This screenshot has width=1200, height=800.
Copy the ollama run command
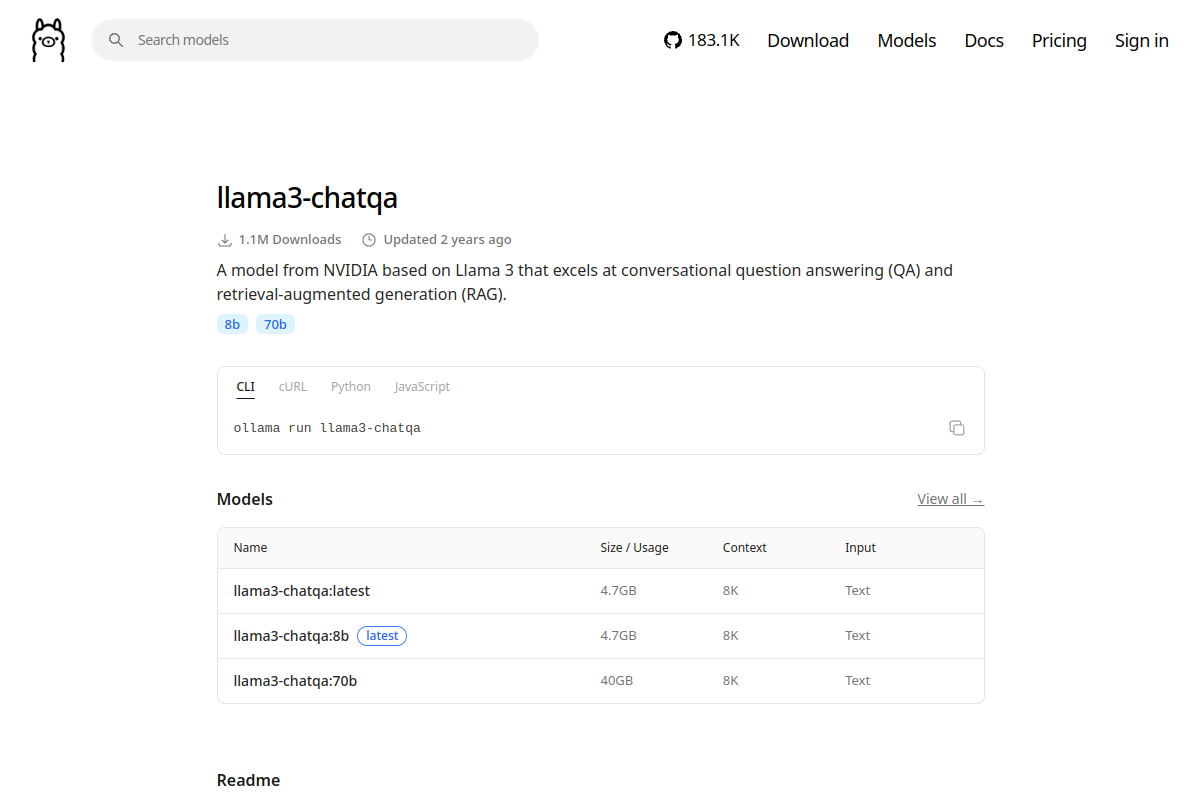pos(957,428)
